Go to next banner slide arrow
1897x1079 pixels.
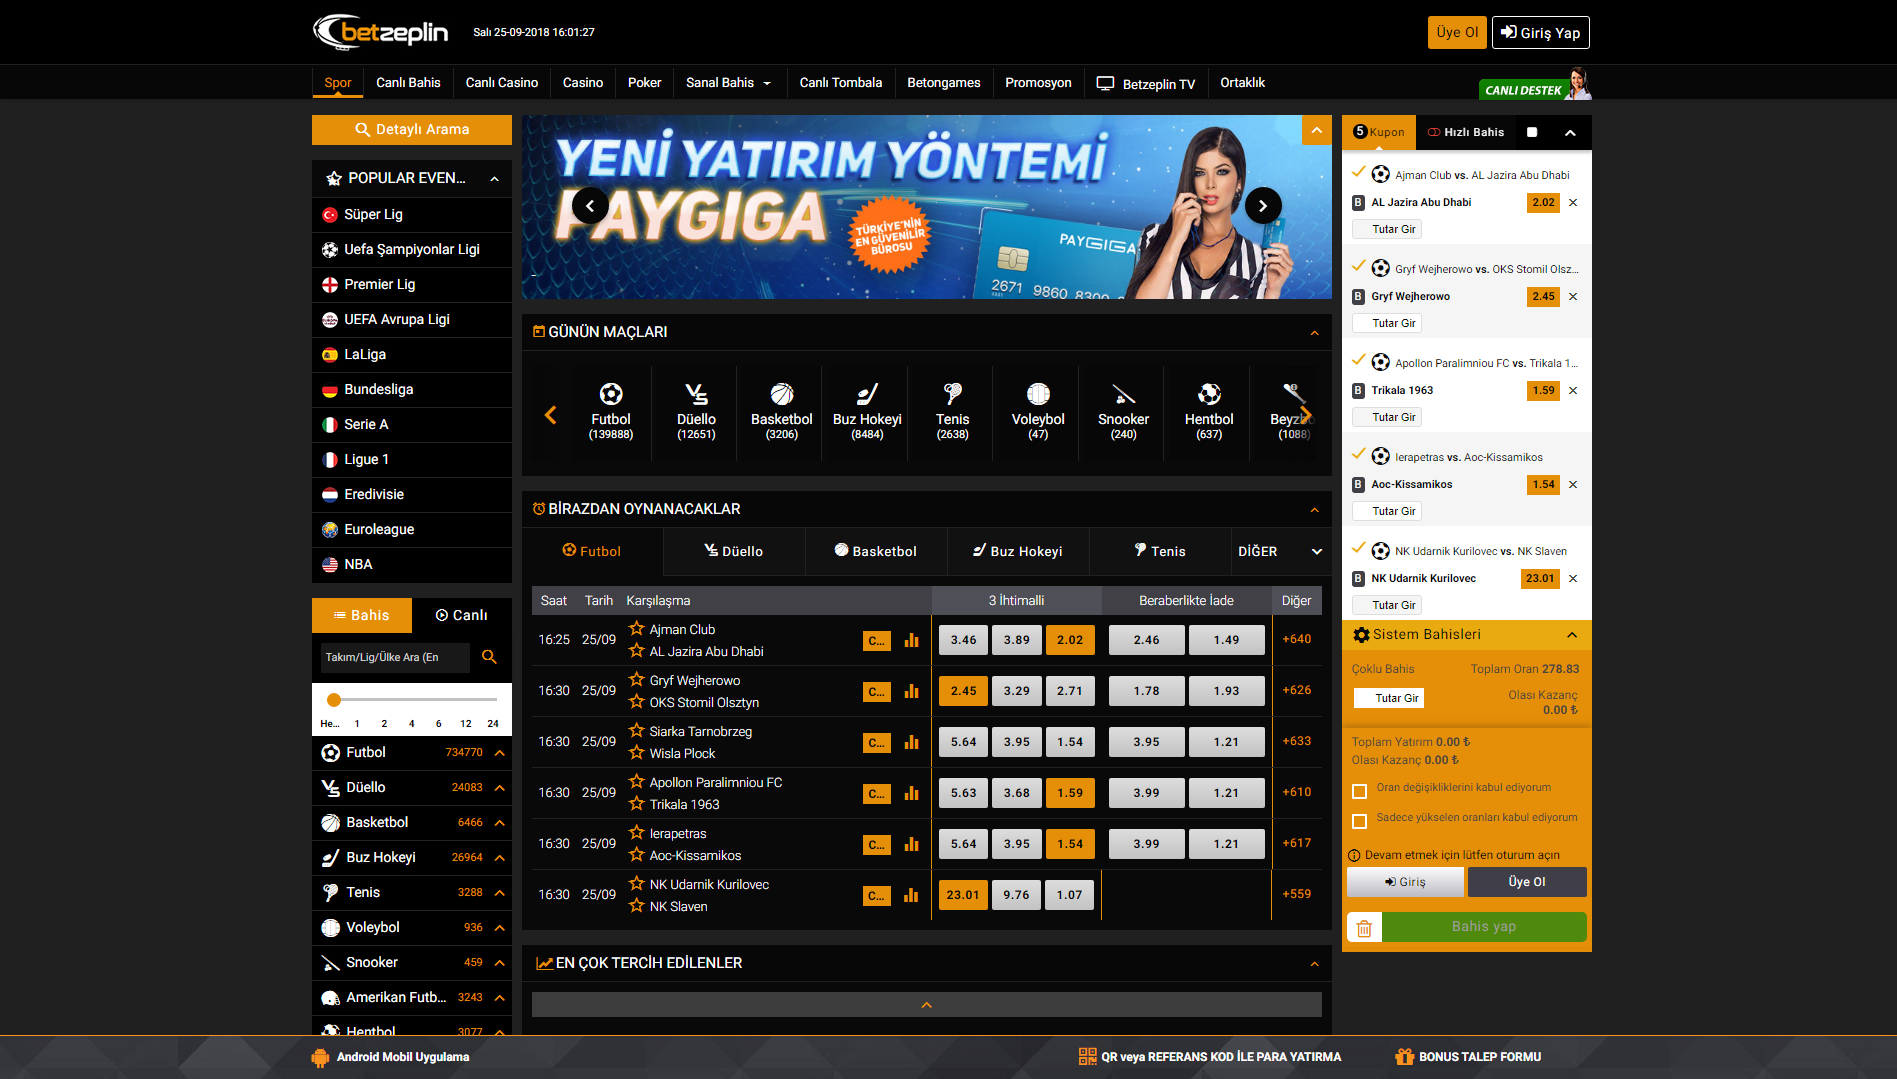point(1263,206)
